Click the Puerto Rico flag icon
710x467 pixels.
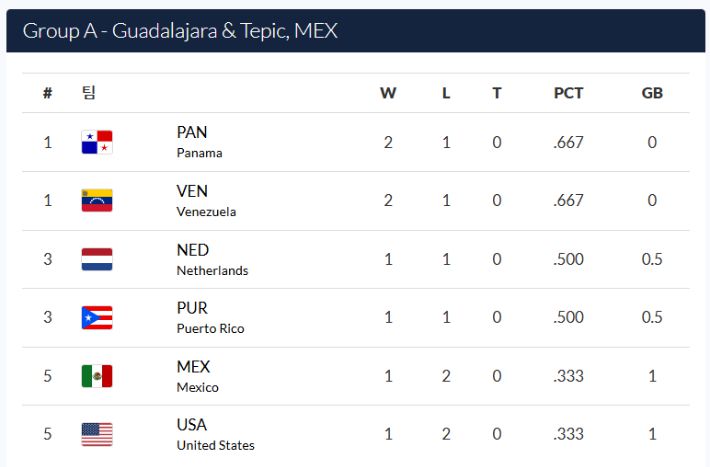pyautogui.click(x=97, y=318)
